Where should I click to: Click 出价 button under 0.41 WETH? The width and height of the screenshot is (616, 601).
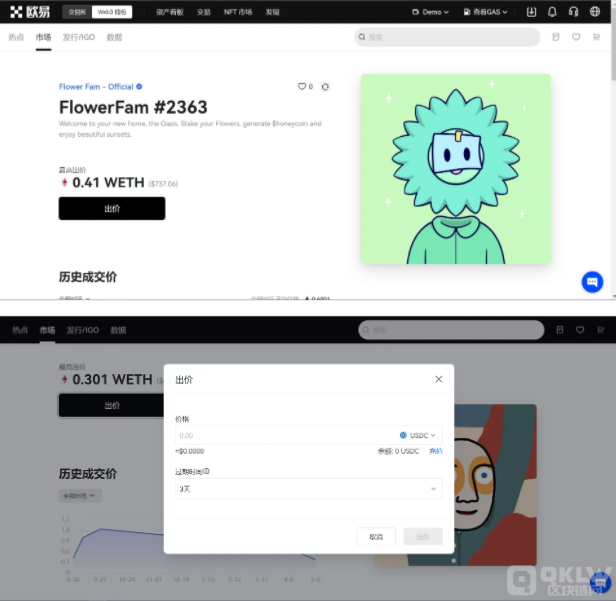112,208
